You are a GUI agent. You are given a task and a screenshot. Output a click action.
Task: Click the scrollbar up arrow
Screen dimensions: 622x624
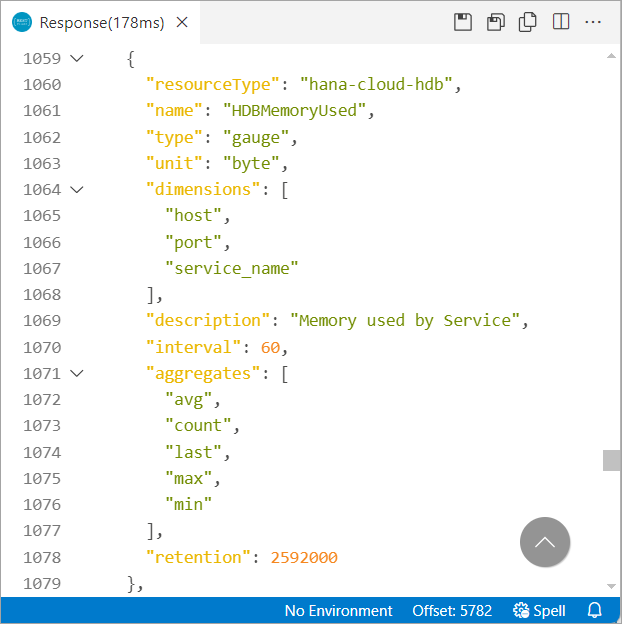pos(612,56)
